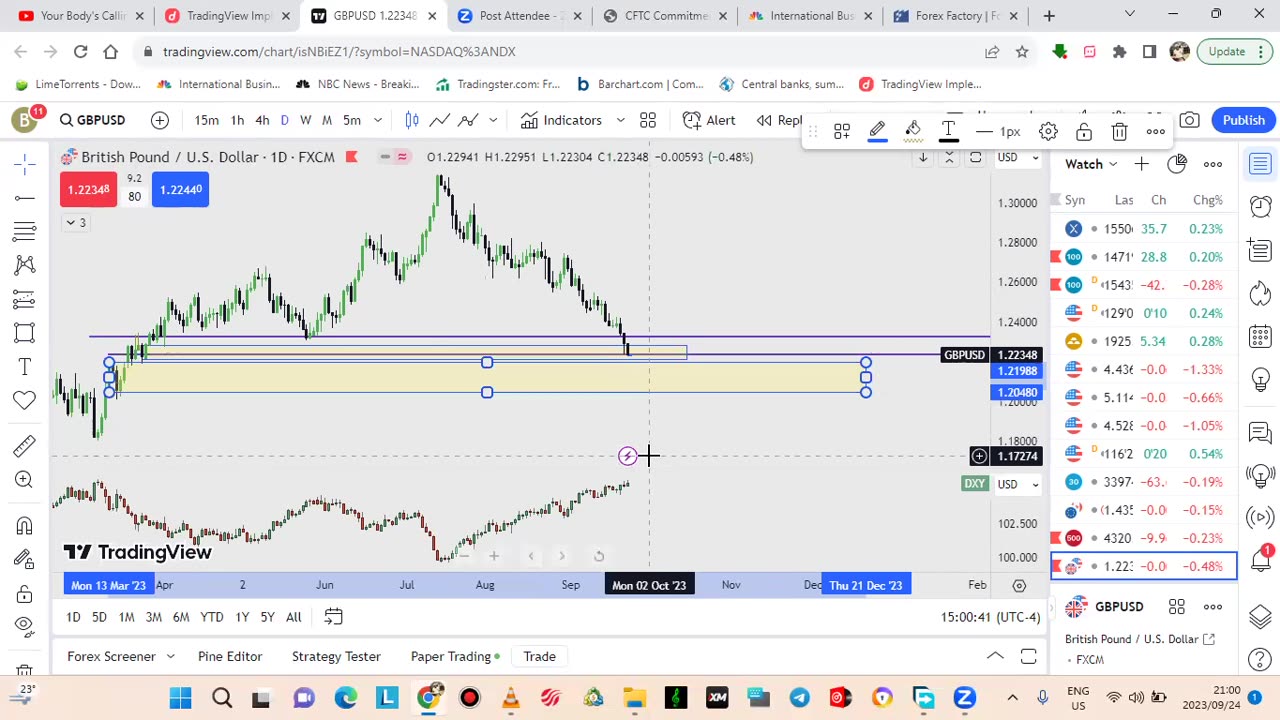Select the trend line tool
The image size is (1280, 720).
tap(25, 198)
